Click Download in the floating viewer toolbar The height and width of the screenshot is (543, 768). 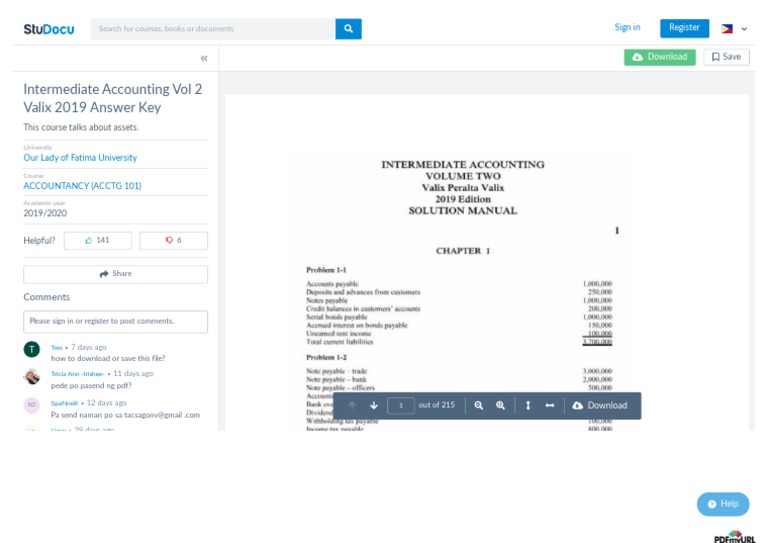click(600, 405)
